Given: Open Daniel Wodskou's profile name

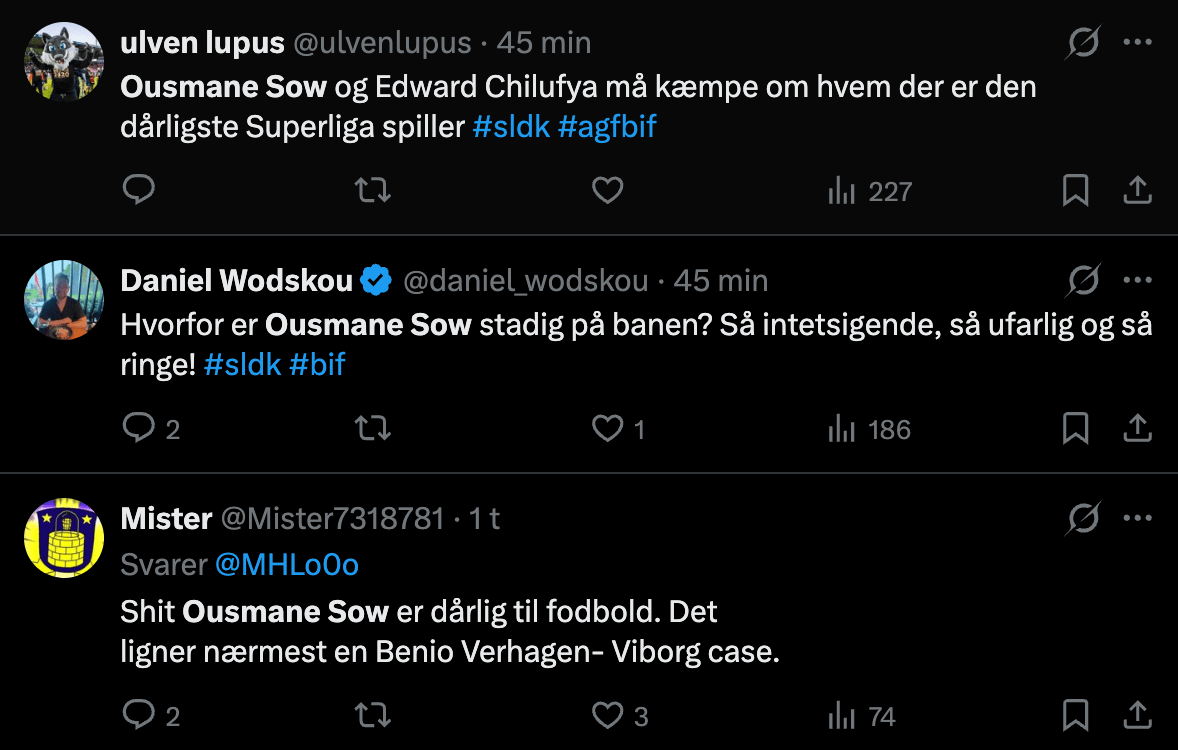Looking at the screenshot, I should click(236, 281).
